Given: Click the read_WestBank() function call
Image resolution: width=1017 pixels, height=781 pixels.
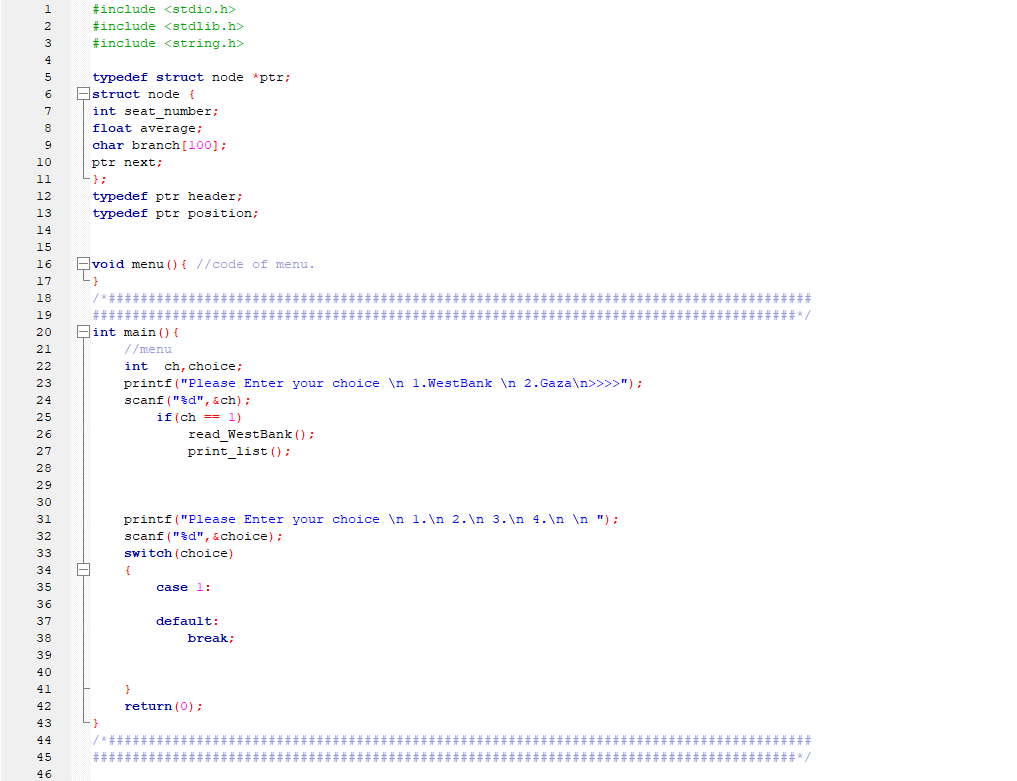Looking at the screenshot, I should point(248,434).
